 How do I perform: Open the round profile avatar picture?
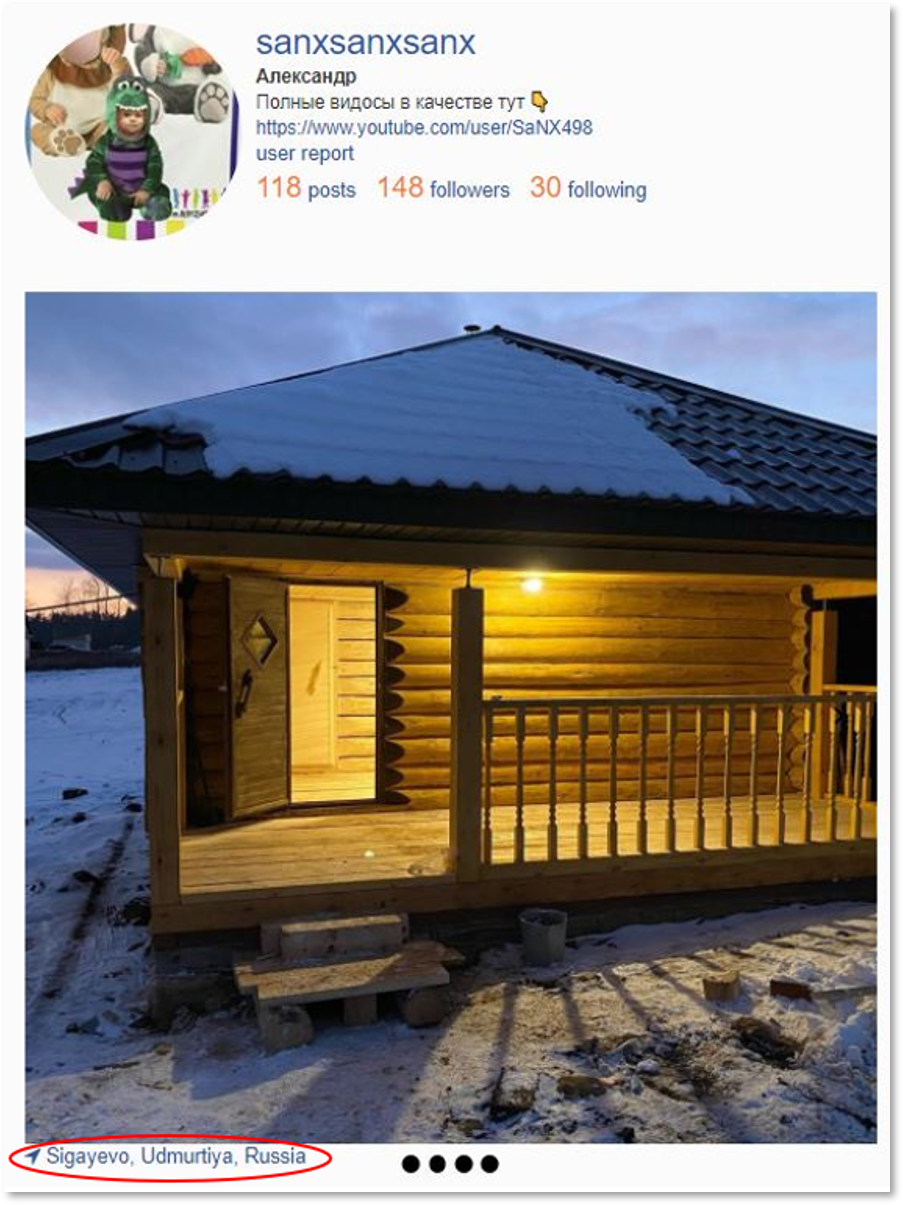coord(132,131)
